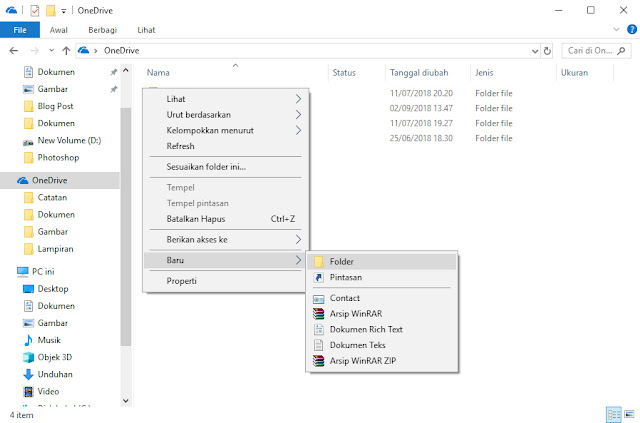
Task: Open Video under PC ini
Action: (x=48, y=392)
